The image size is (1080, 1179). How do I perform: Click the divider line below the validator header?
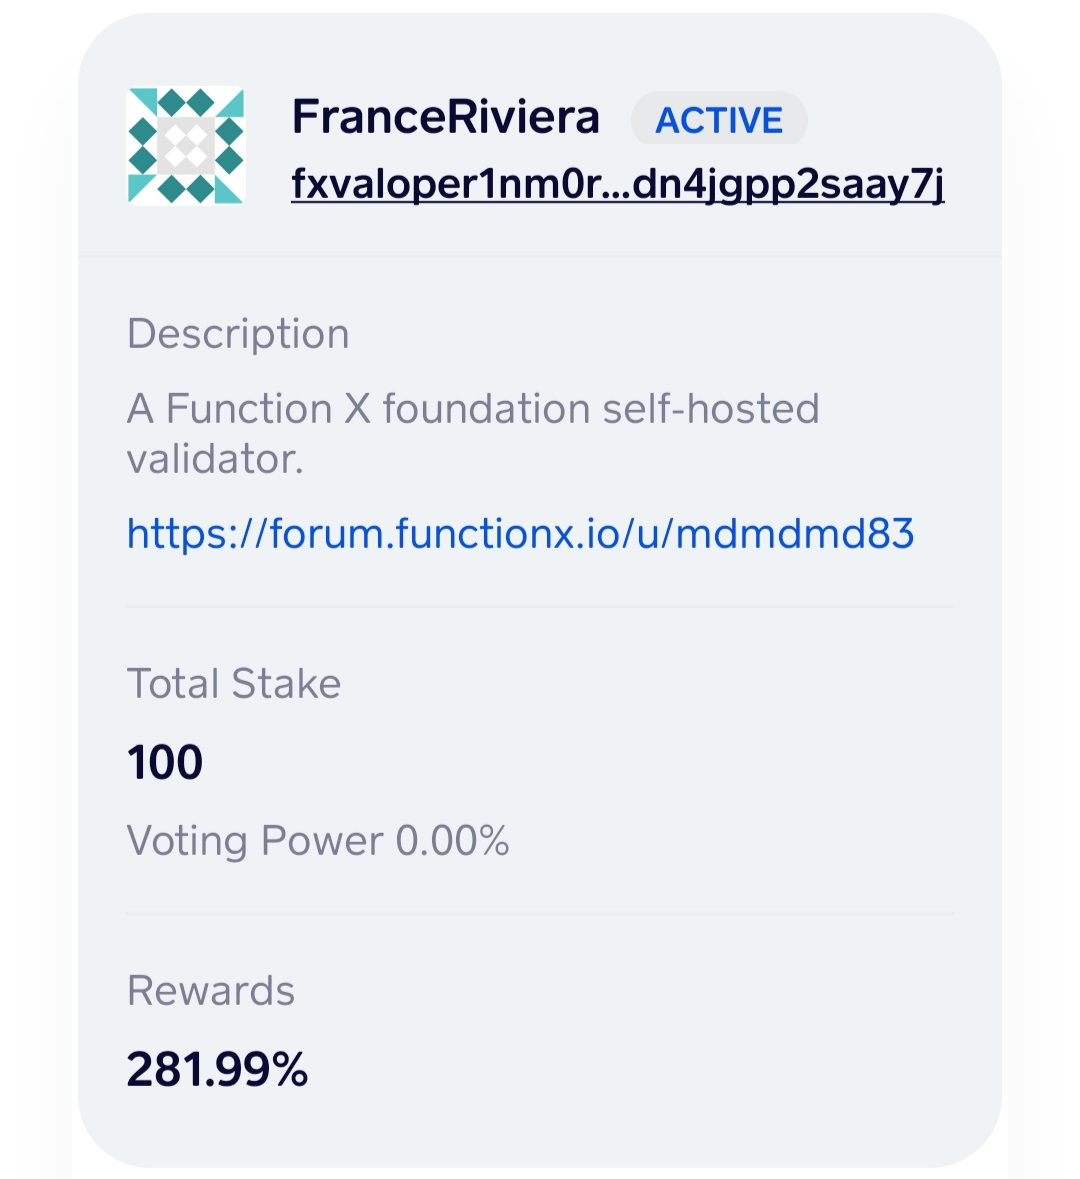pyautogui.click(x=540, y=257)
